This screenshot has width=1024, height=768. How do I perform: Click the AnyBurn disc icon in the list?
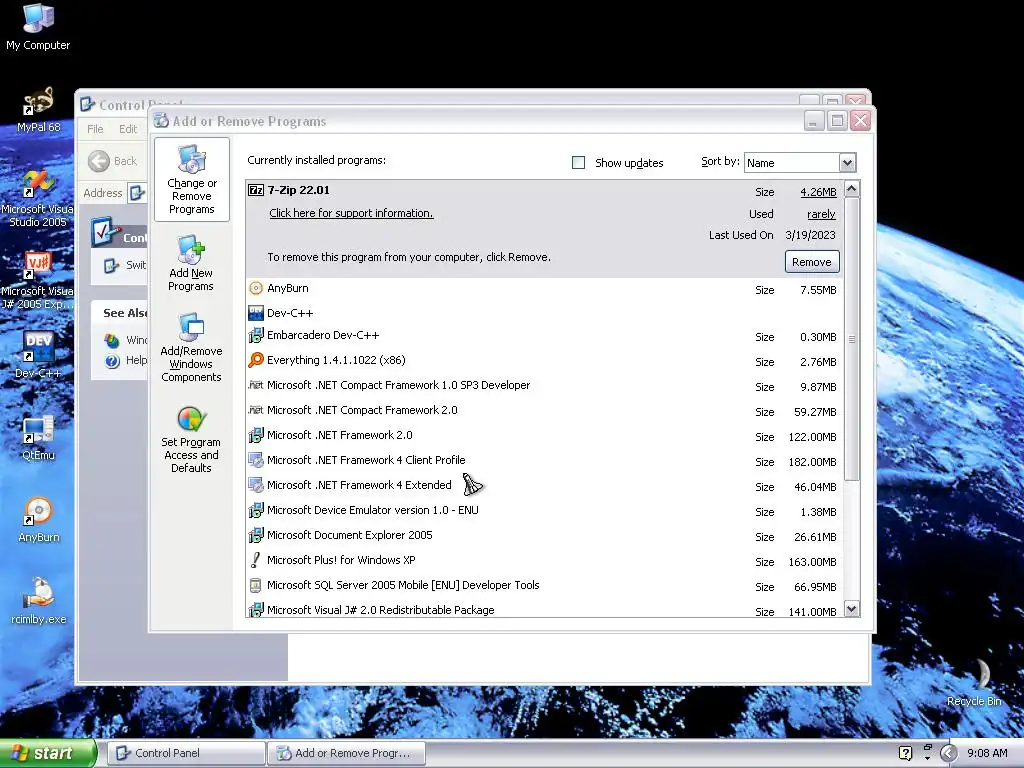(255, 288)
